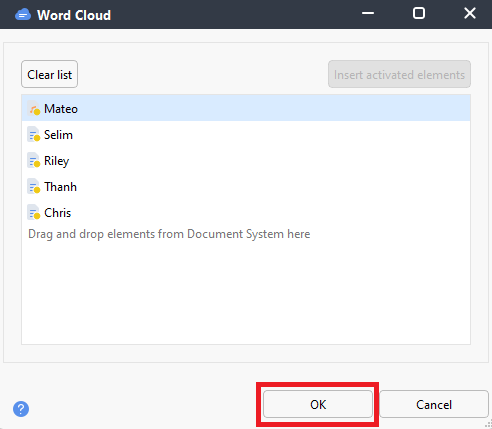Viewport: 492px width, 429px height.
Task: Click the Word Cloud app icon in title bar
Action: [x=23, y=15]
